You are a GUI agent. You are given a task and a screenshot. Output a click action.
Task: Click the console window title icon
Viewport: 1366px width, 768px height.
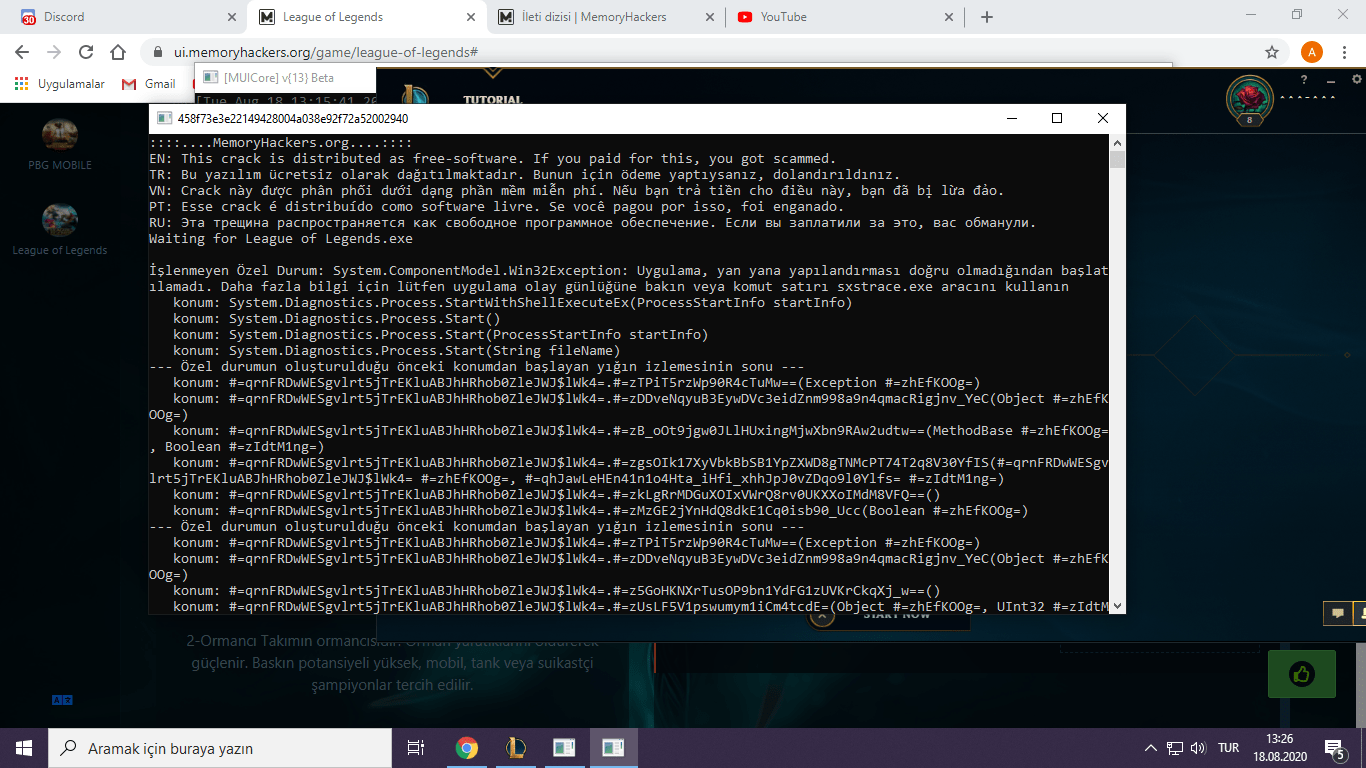(x=164, y=118)
